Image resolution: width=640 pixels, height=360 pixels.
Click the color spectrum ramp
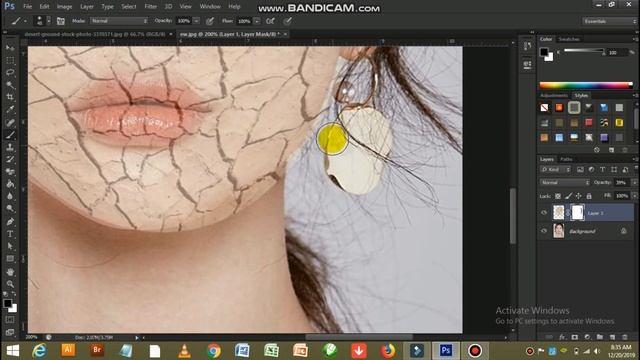pos(586,85)
